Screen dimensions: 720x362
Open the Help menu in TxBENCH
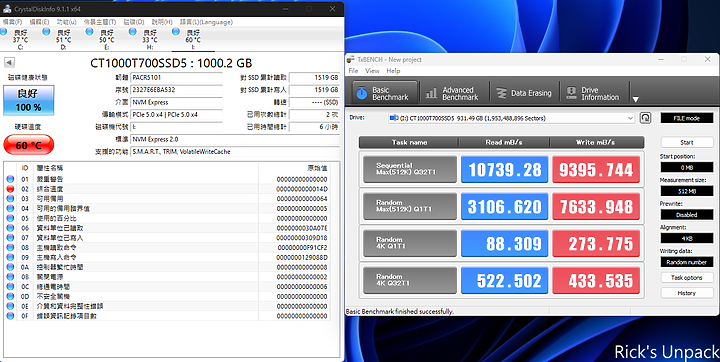click(x=393, y=71)
